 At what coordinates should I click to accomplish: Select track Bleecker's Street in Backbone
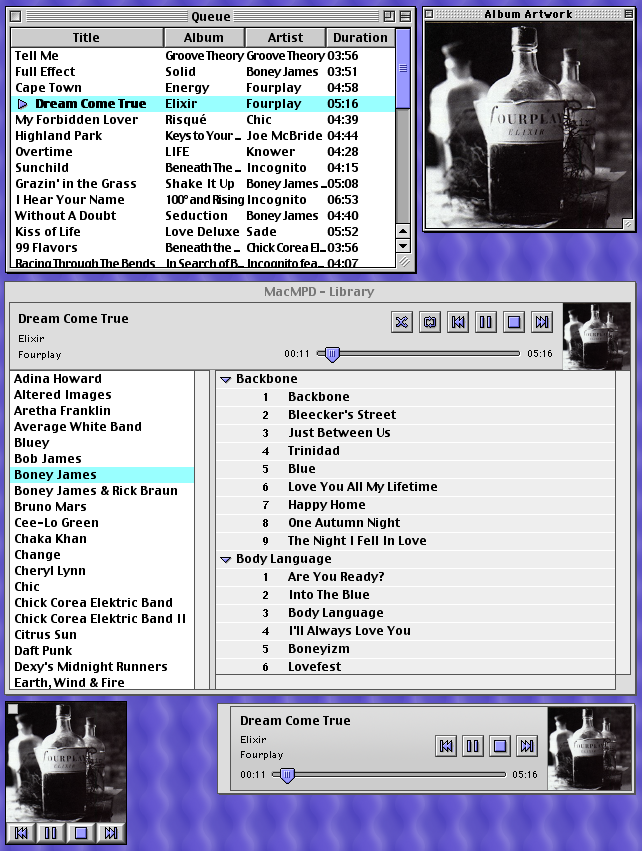tap(415, 415)
